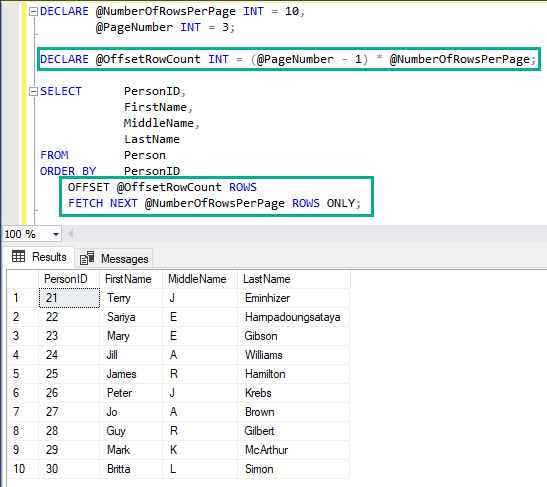Click last name Williams
Viewport: 547px width, 487px height.
(x=263, y=355)
